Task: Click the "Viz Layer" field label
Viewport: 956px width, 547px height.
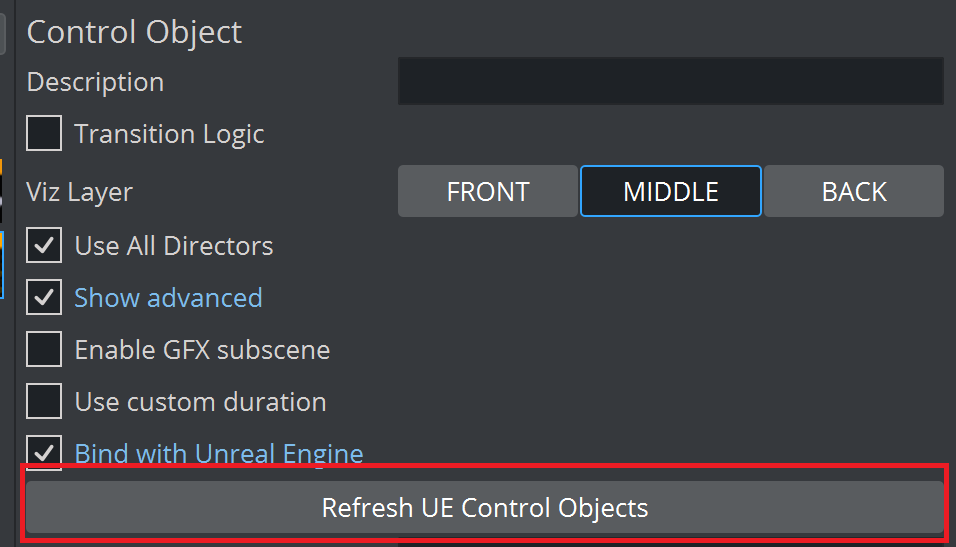Action: [79, 191]
